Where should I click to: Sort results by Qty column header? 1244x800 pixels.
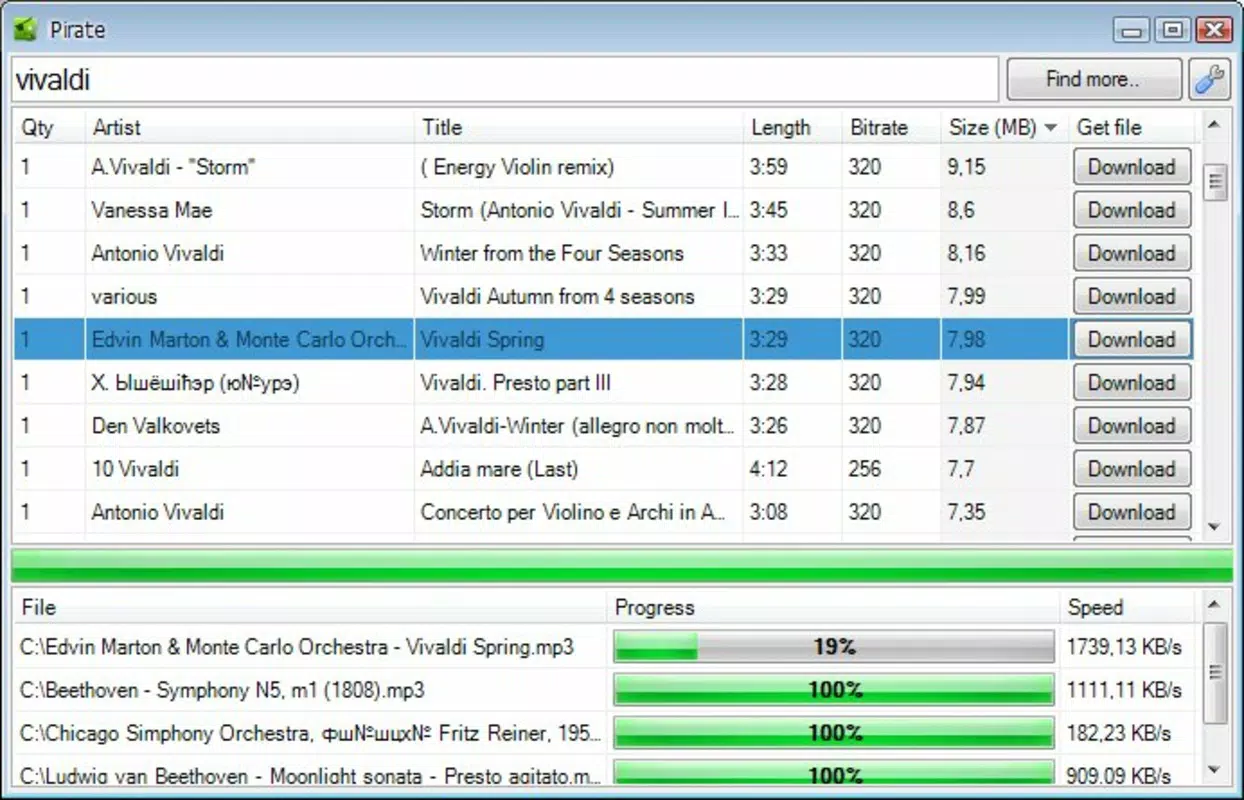tap(49, 128)
